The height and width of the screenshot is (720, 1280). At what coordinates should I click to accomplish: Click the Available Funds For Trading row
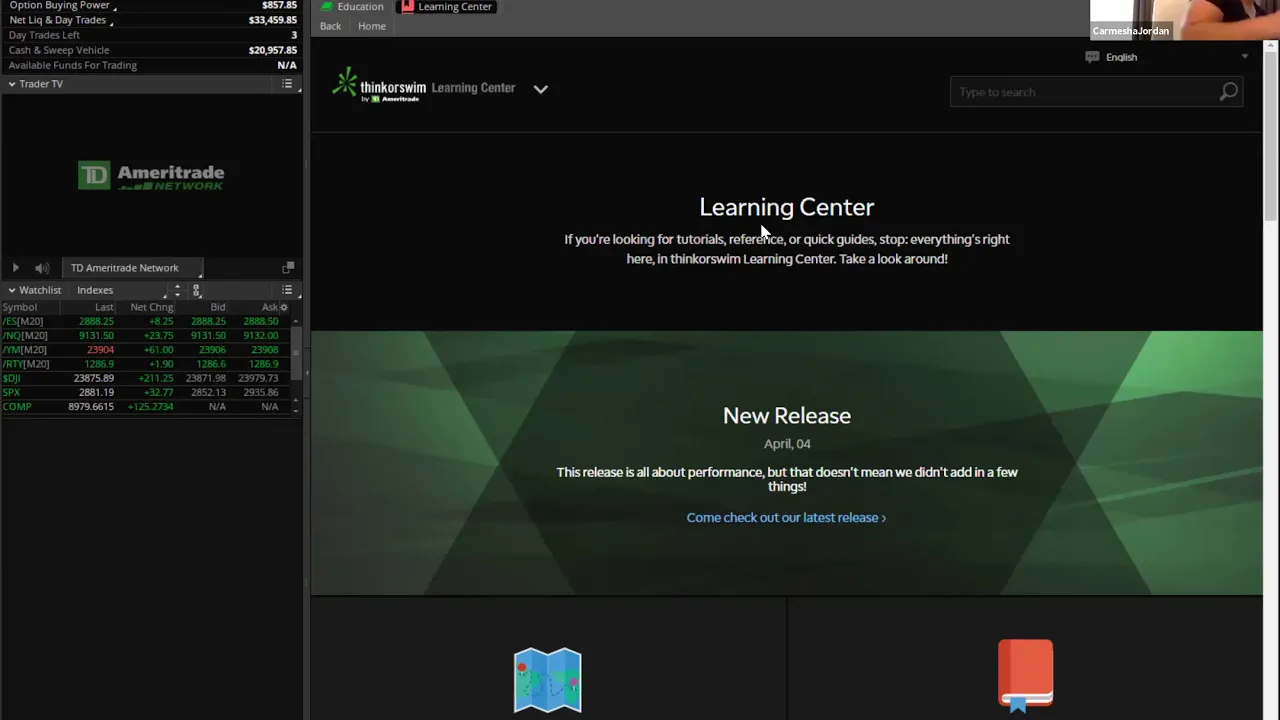tap(152, 65)
